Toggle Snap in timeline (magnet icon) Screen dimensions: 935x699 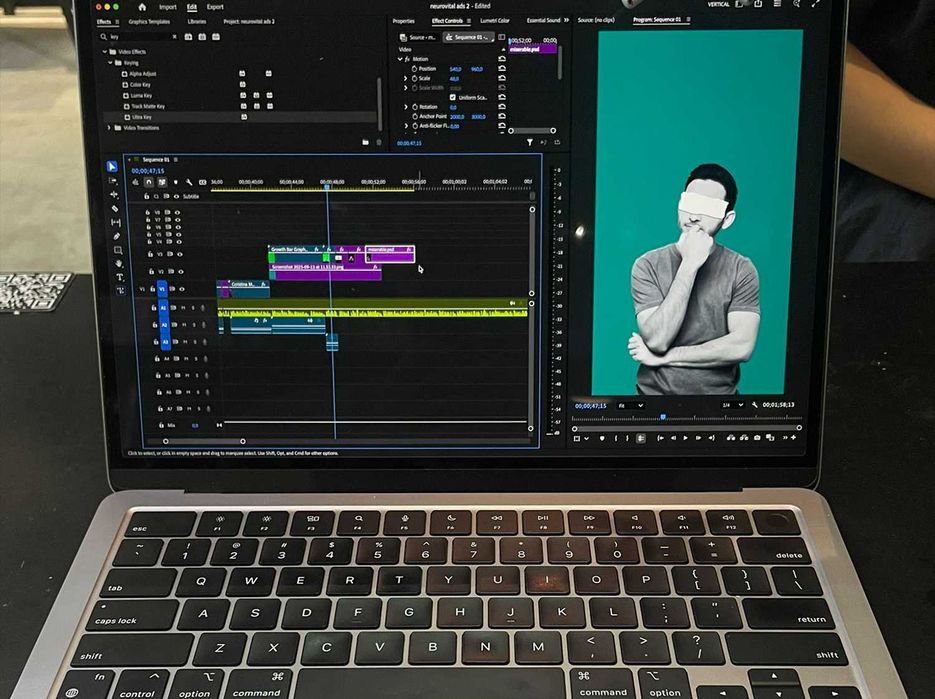[x=148, y=182]
